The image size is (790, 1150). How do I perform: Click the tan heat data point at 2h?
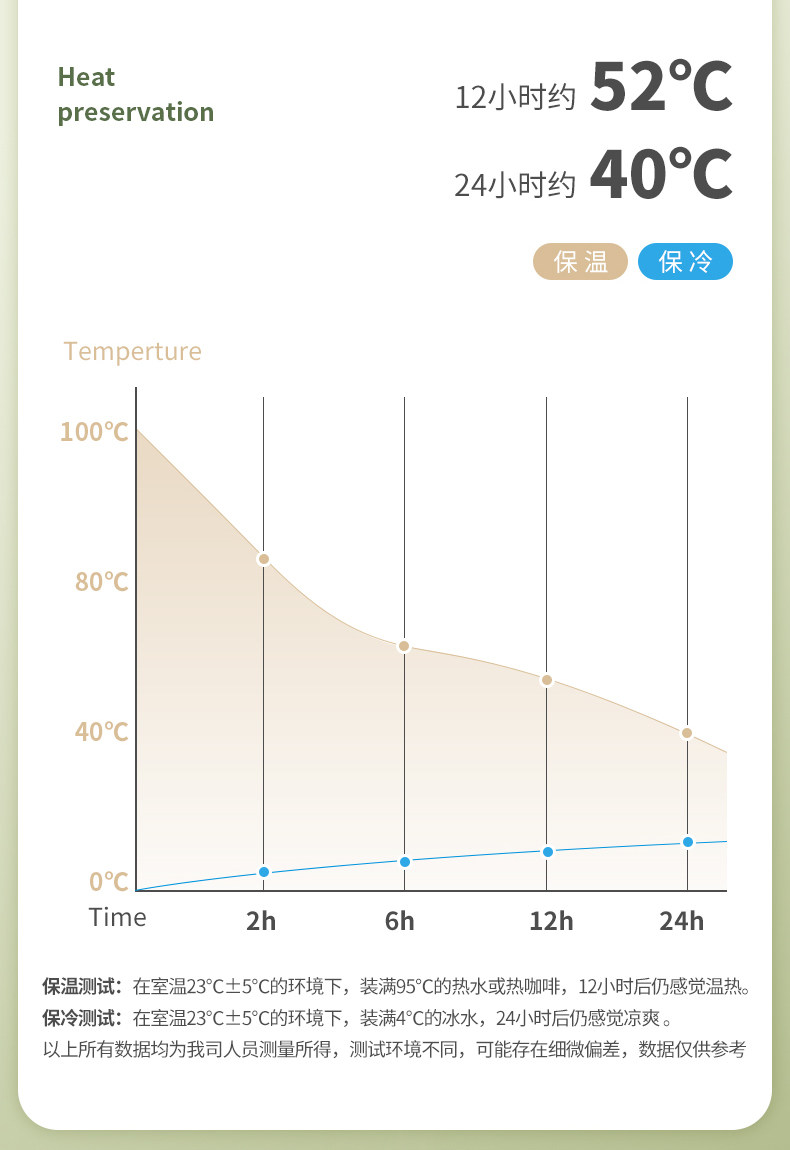(264, 559)
